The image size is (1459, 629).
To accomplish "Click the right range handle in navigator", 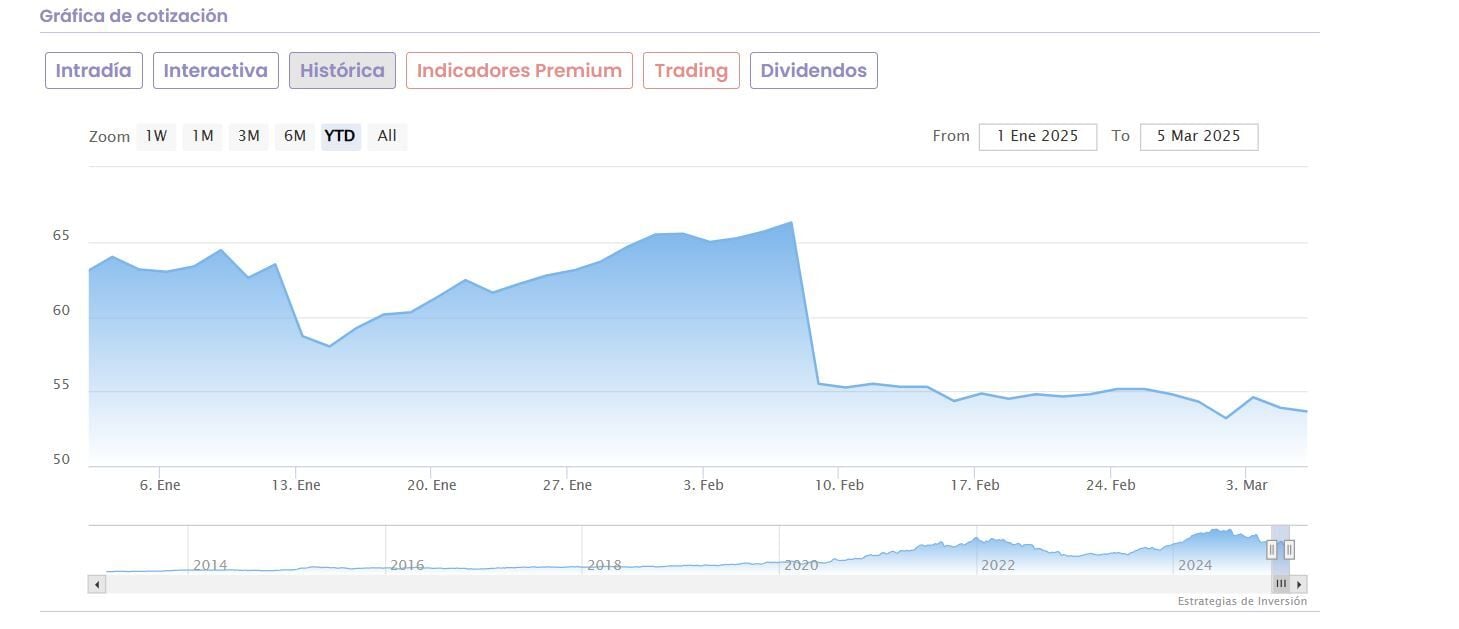I will coord(1289,549).
